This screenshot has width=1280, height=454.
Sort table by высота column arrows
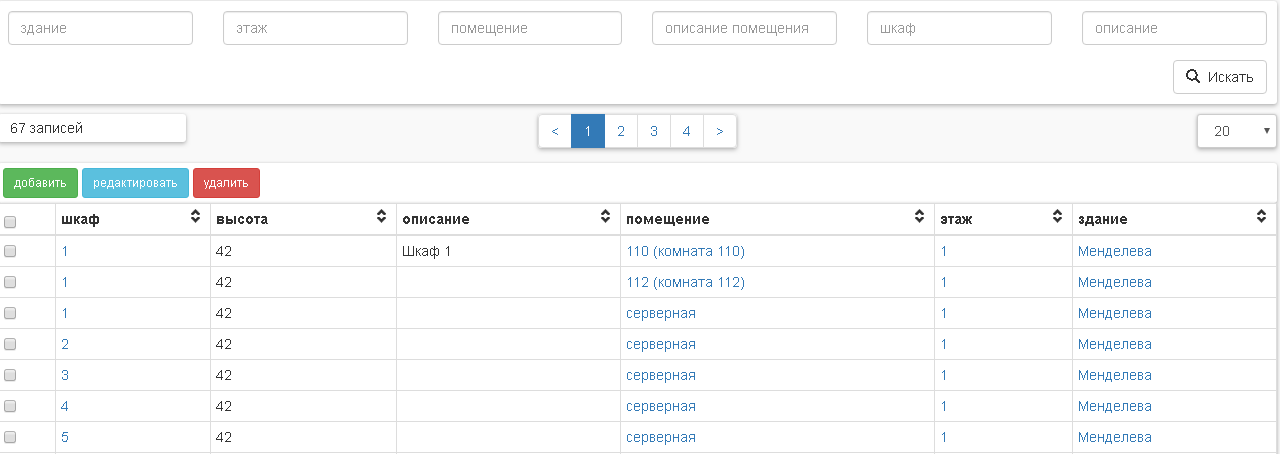click(x=381, y=217)
